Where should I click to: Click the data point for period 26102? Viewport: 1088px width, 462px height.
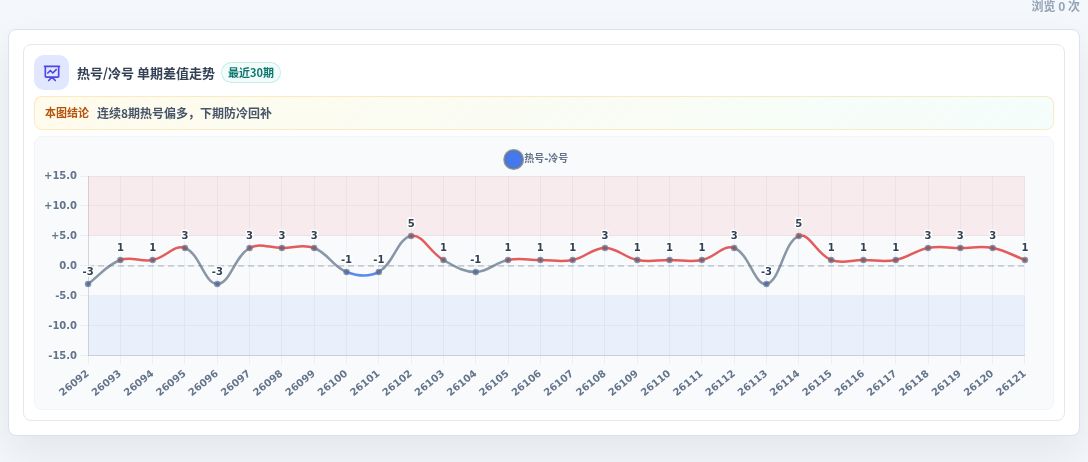pos(411,236)
